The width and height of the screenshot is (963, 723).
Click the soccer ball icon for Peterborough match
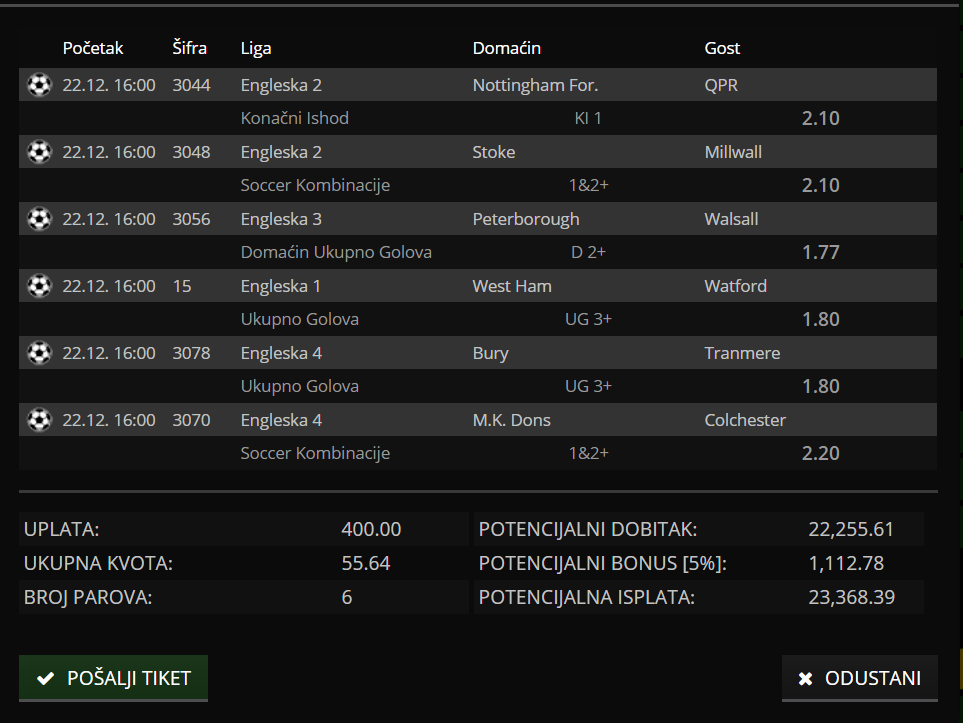point(39,219)
